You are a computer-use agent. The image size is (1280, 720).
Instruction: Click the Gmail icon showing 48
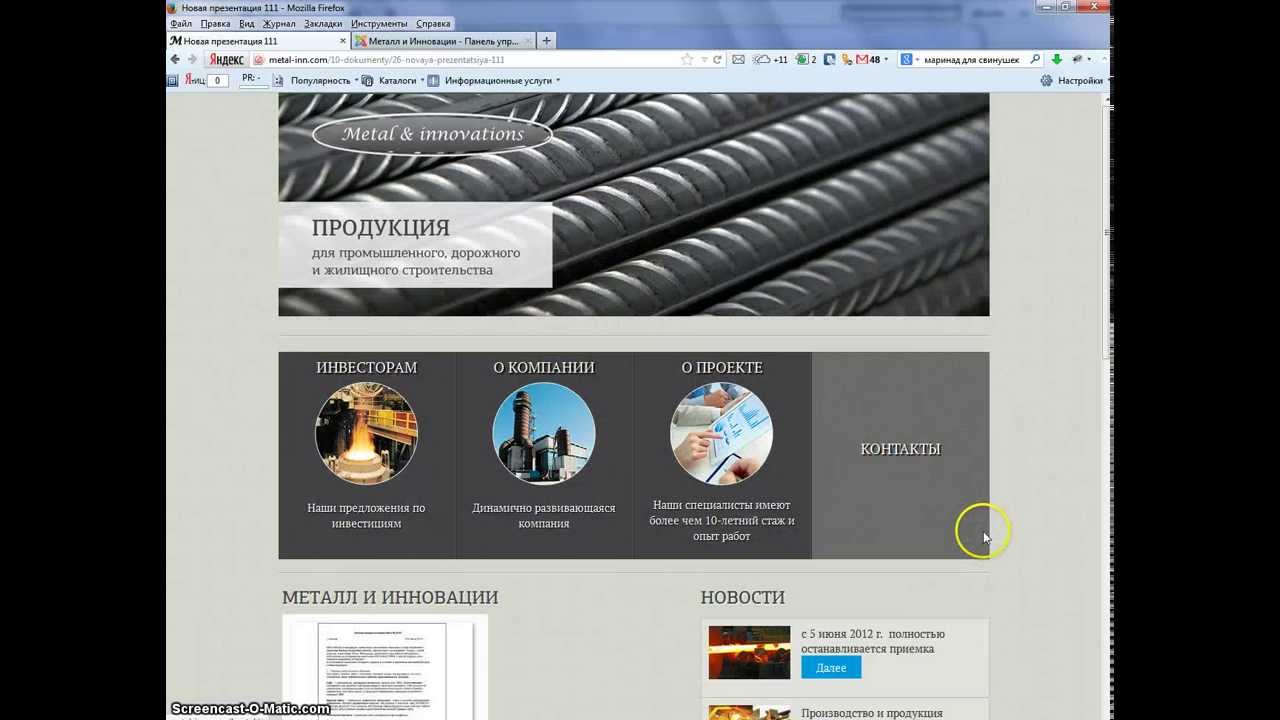[867, 60]
